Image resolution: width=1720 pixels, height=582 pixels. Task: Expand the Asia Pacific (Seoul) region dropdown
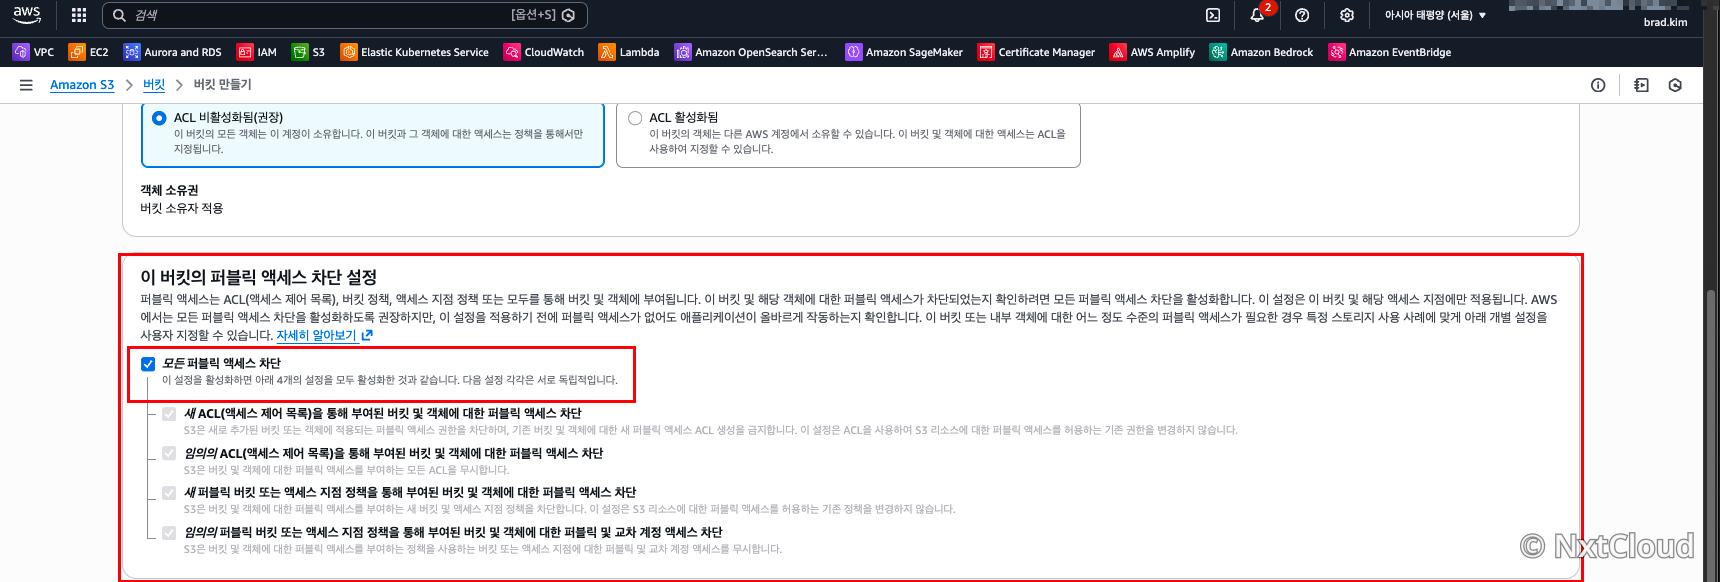1435,15
